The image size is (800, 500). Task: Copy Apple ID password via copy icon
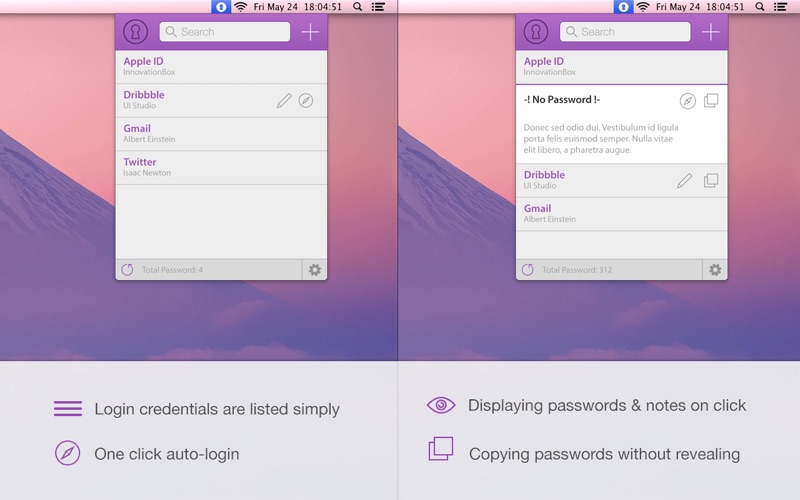(711, 101)
